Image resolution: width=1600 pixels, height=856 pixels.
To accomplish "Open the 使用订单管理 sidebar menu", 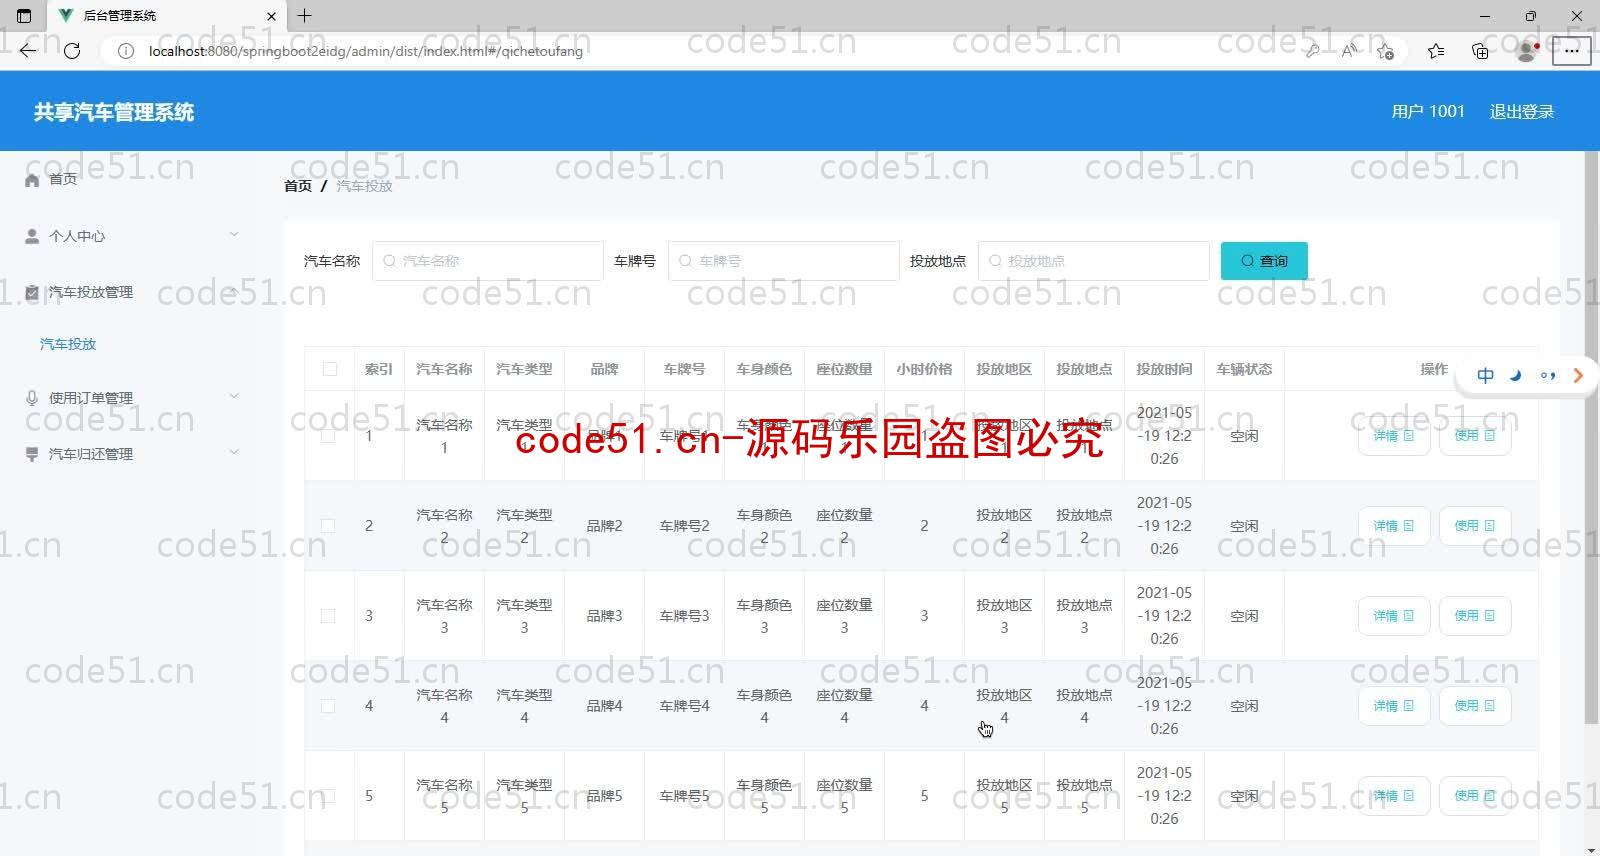I will click(x=130, y=398).
